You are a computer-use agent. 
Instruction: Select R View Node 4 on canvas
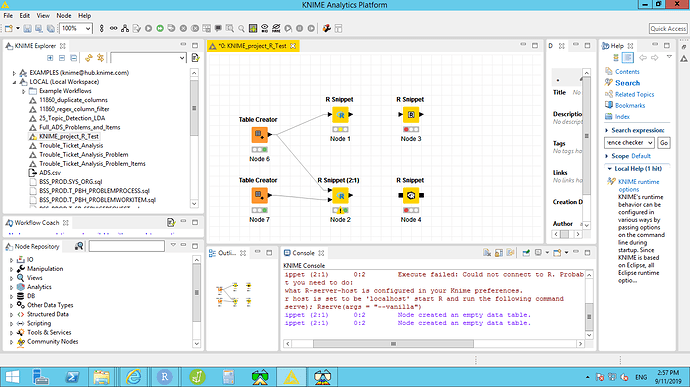click(411, 195)
